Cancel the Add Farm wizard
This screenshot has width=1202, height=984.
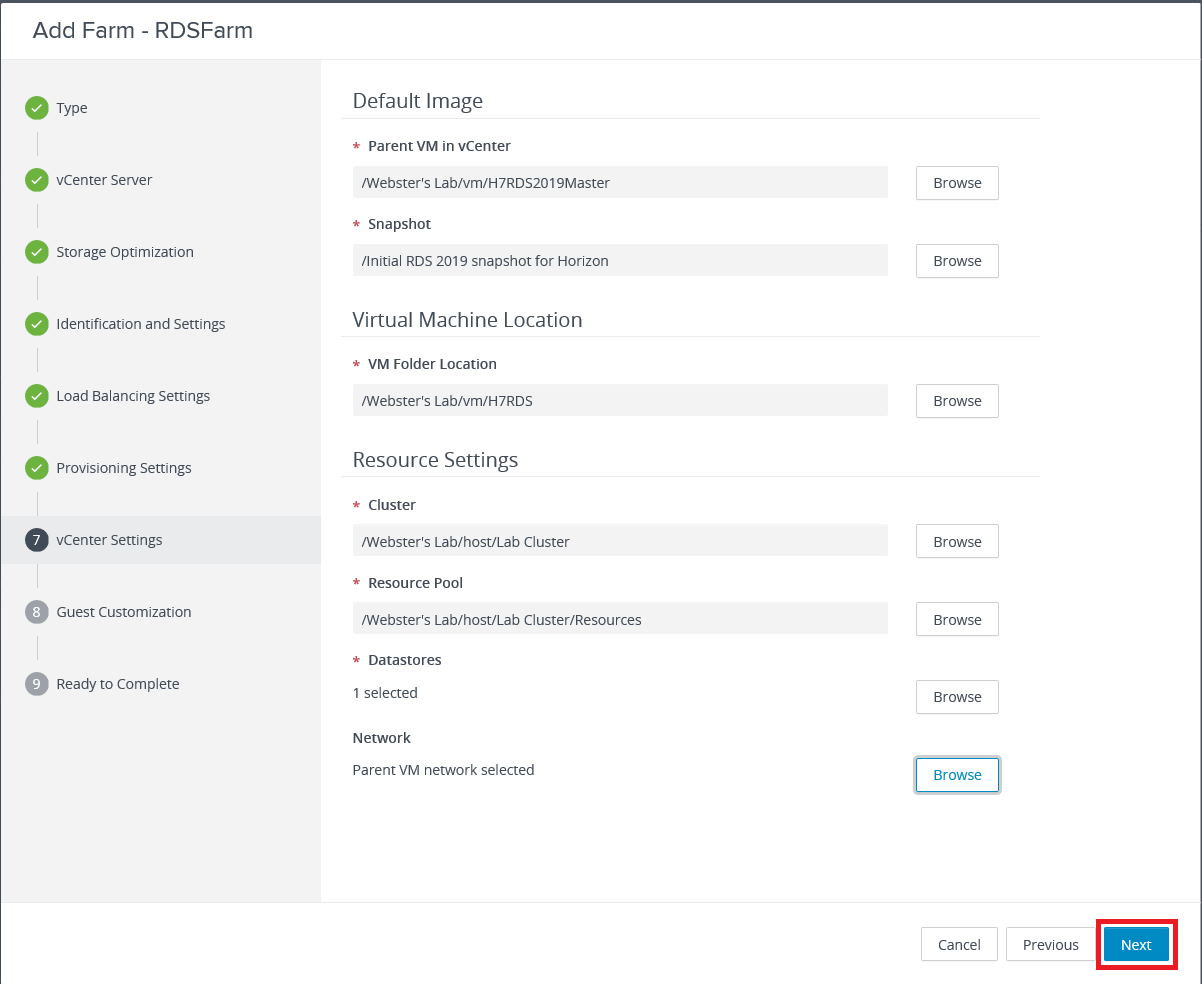958,945
